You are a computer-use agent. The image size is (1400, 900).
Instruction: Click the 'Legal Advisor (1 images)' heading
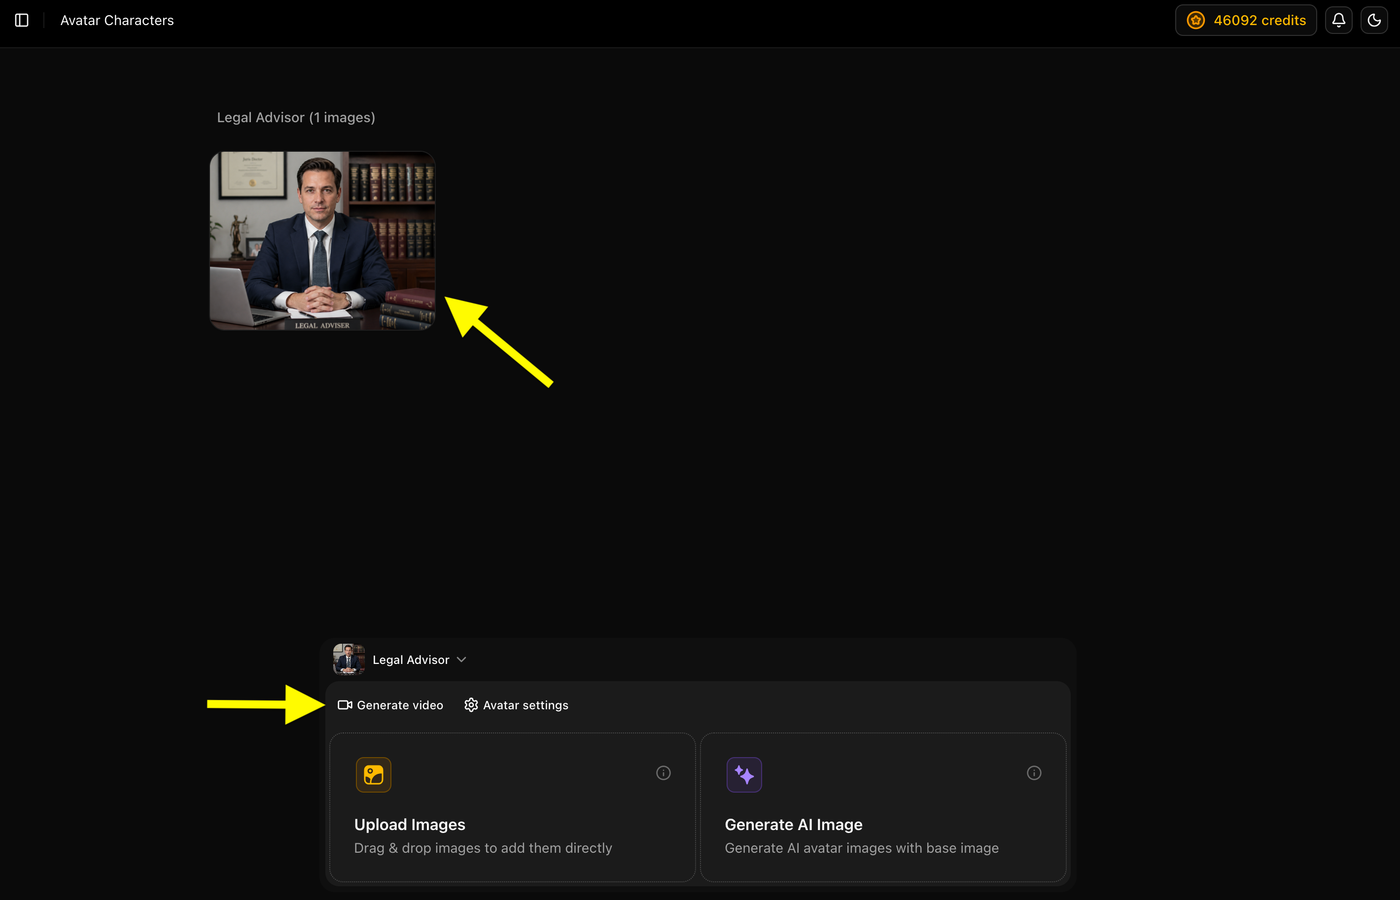pos(296,117)
